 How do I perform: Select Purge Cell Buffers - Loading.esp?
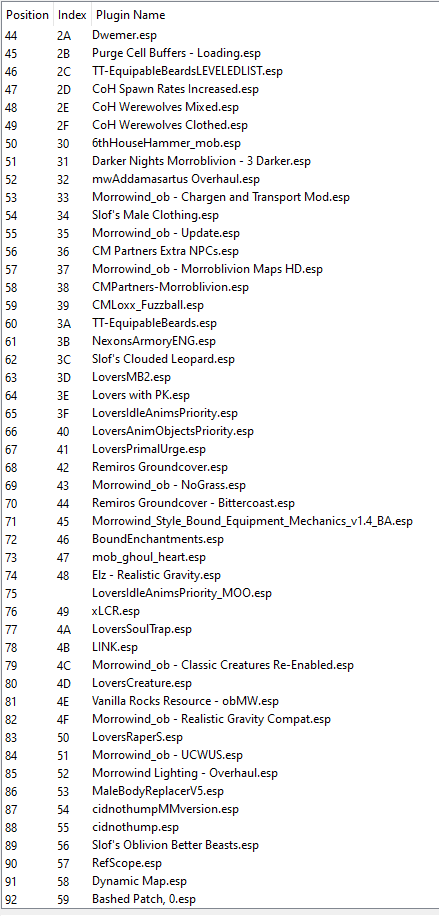(x=176, y=53)
